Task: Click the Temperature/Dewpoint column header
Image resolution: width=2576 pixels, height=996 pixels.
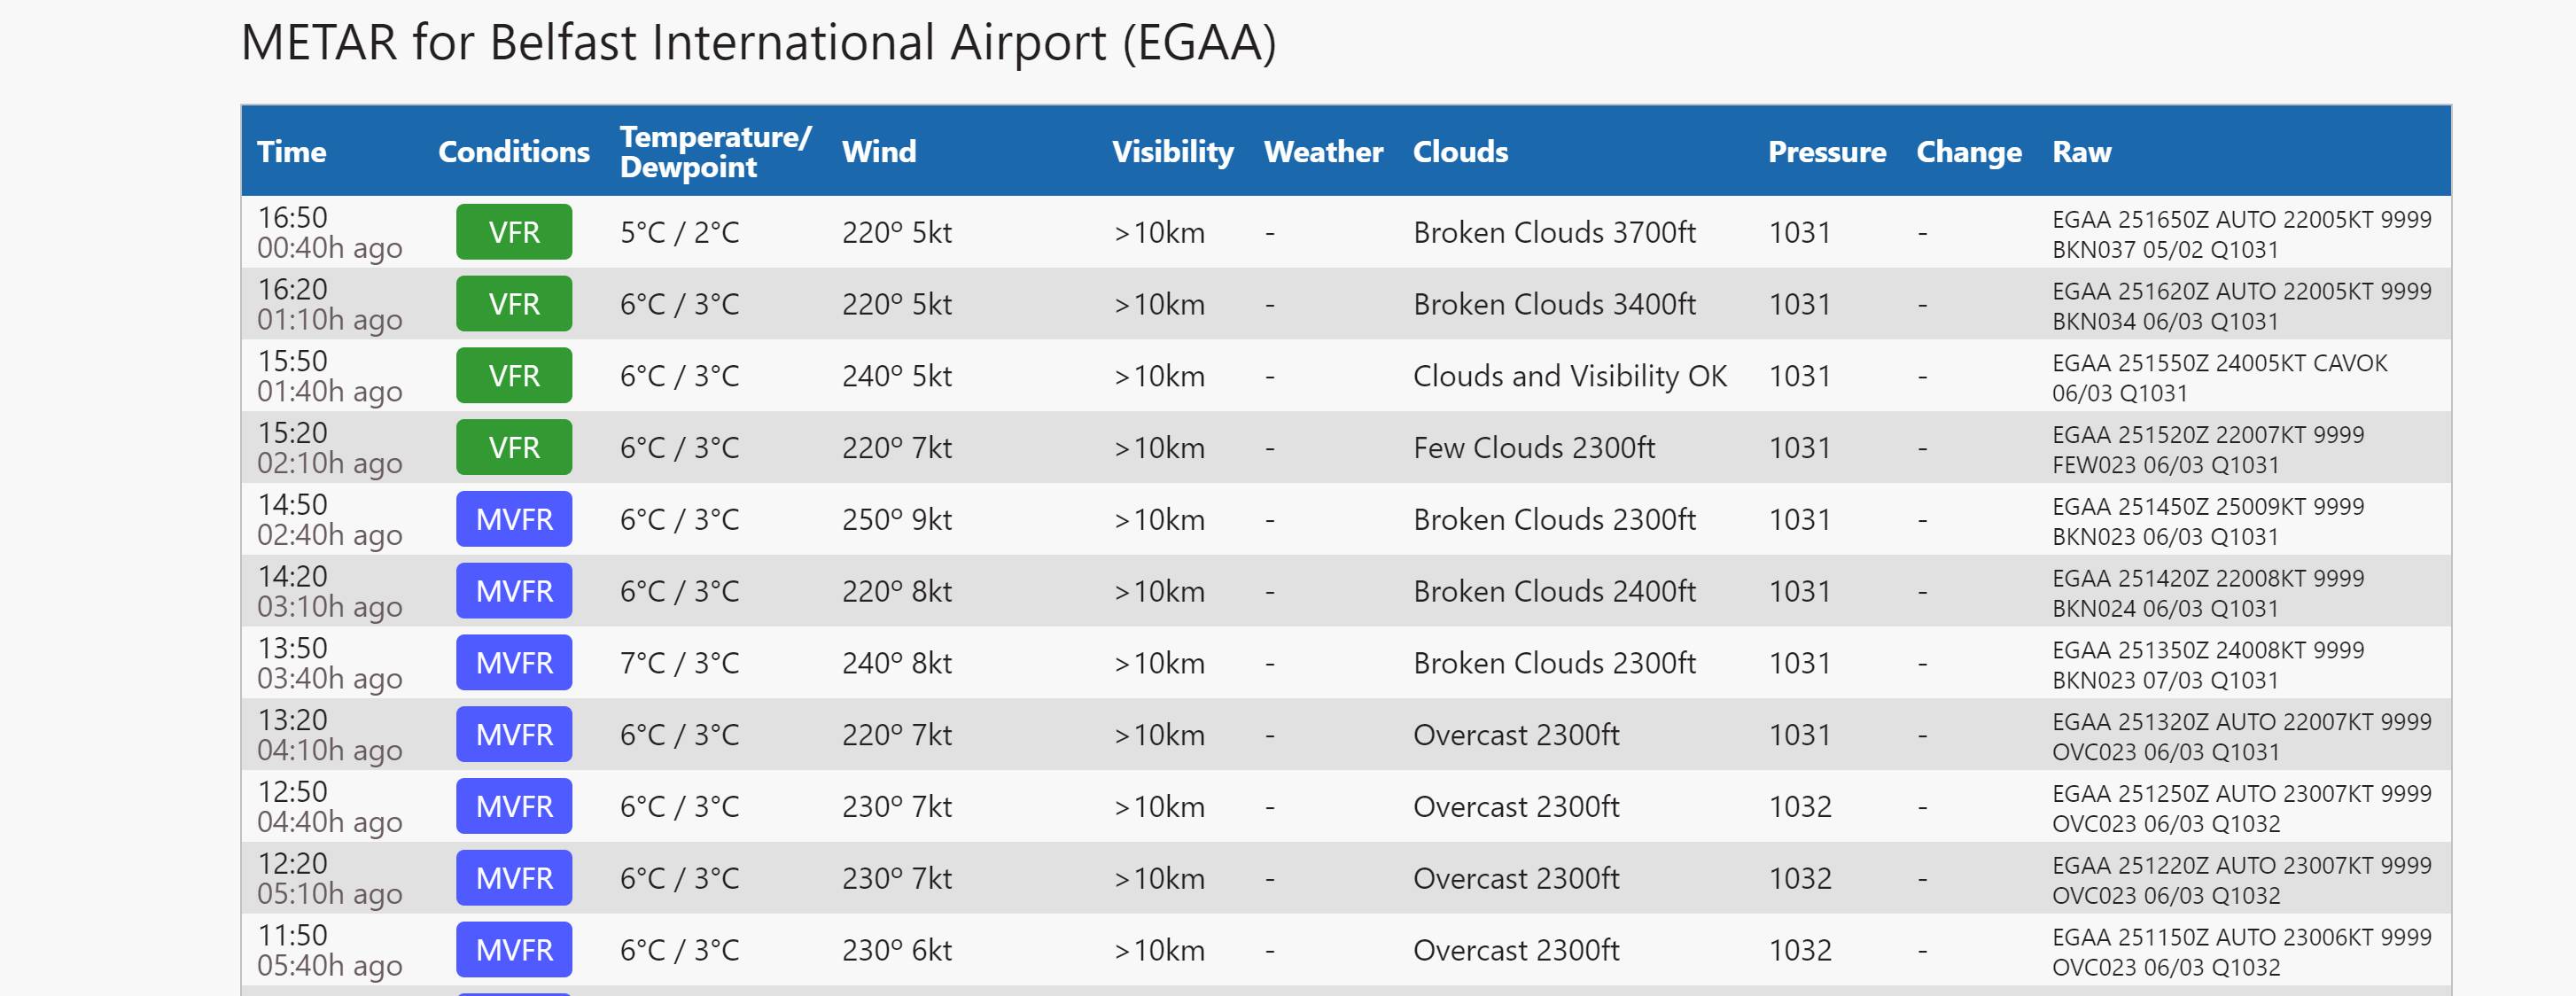Action: click(x=715, y=152)
